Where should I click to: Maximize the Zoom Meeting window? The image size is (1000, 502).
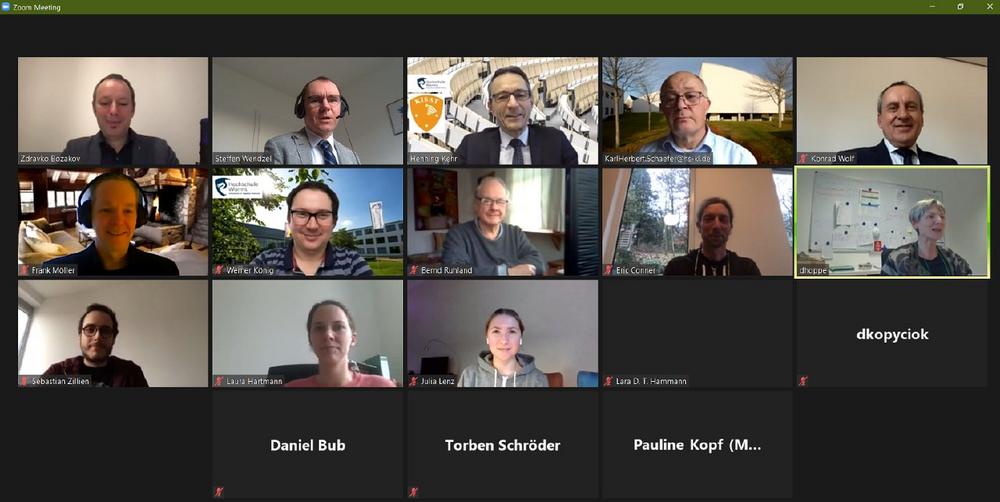click(960, 6)
